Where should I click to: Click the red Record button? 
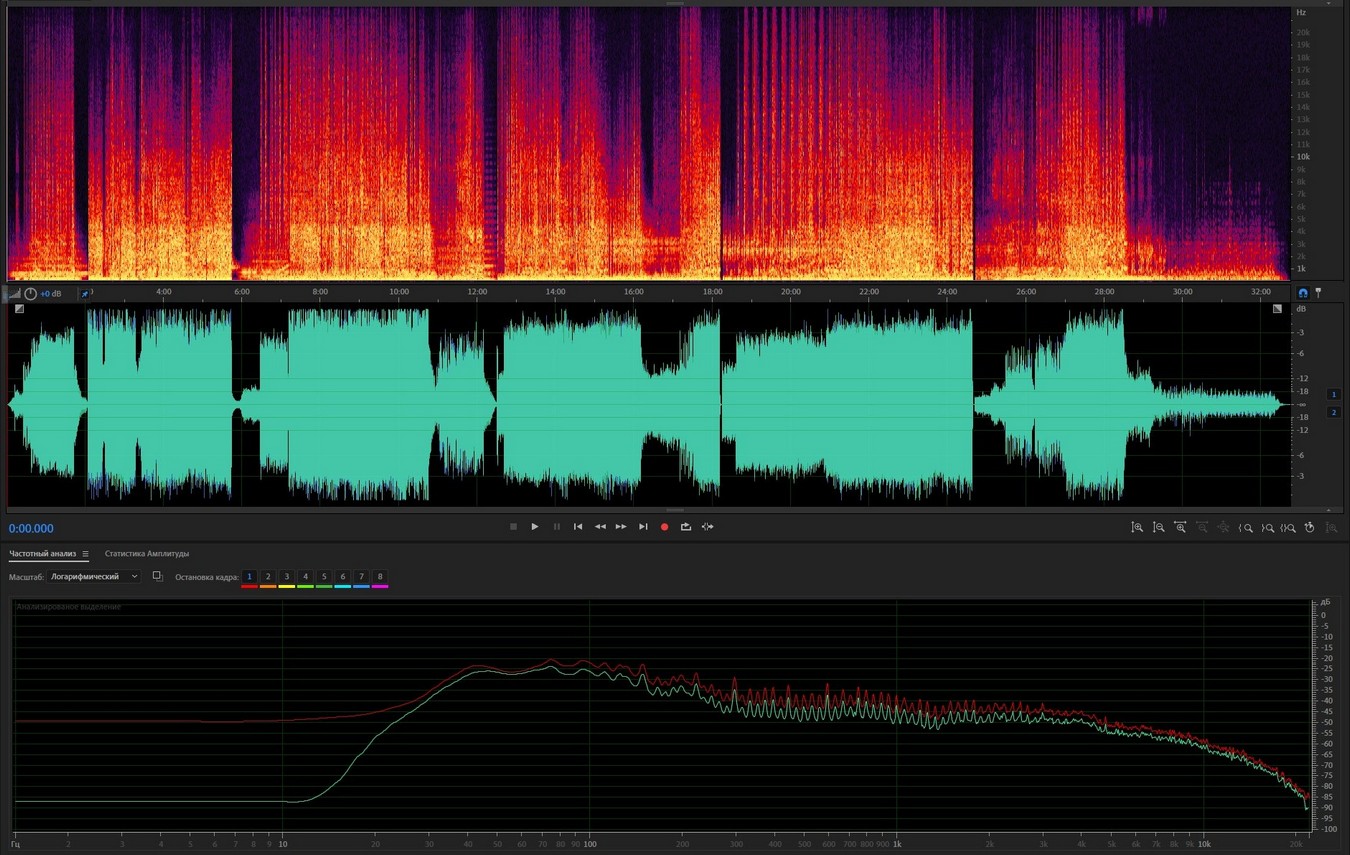pos(664,527)
